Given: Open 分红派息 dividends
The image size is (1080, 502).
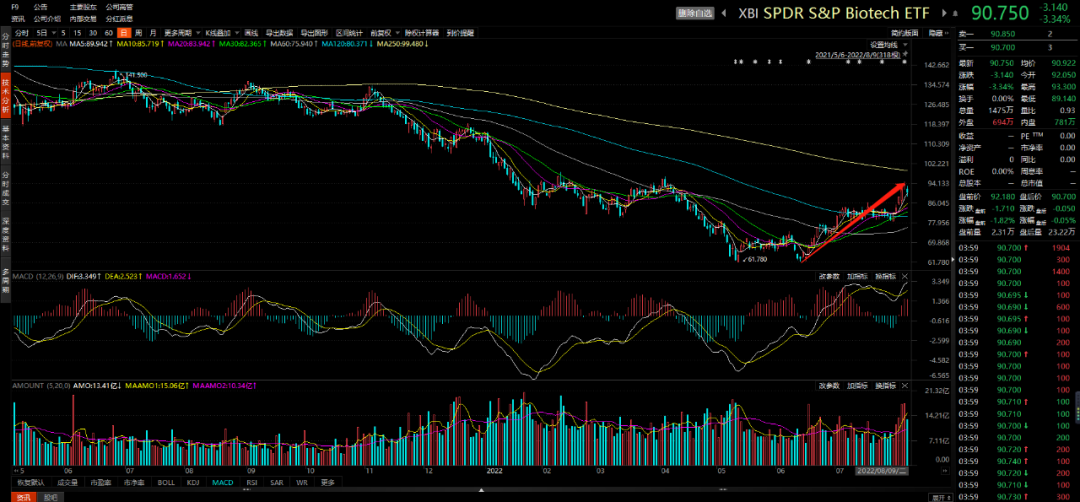Looking at the screenshot, I should click(x=119, y=19).
